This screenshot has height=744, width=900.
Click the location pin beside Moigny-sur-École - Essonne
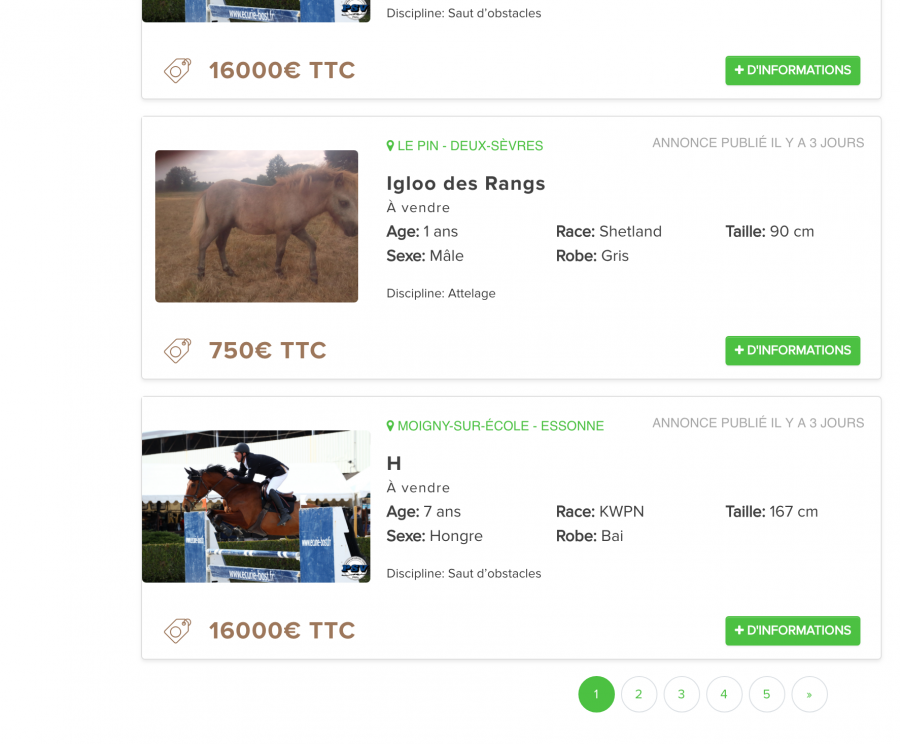coord(390,426)
